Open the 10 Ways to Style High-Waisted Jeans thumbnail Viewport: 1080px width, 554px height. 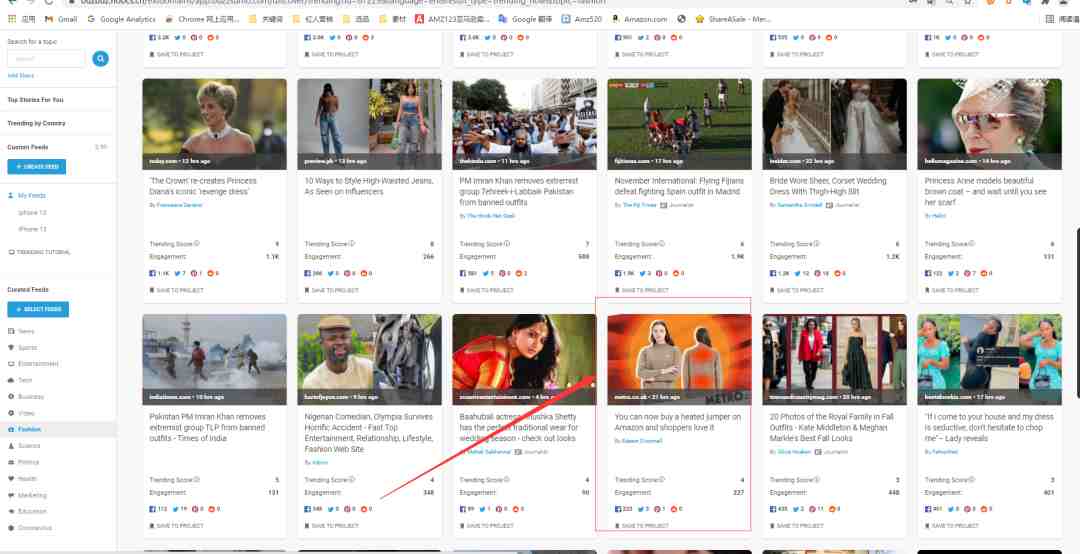[369, 124]
